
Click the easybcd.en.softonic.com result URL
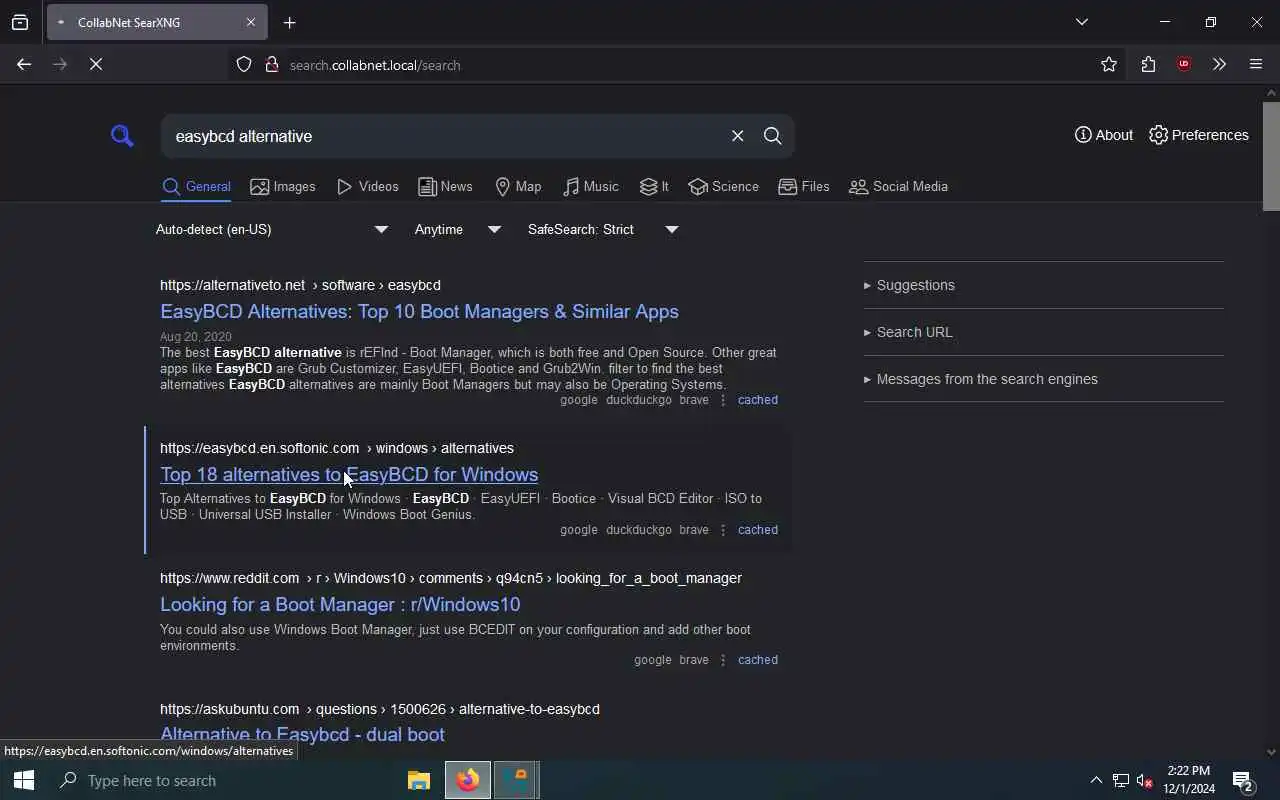[337, 448]
